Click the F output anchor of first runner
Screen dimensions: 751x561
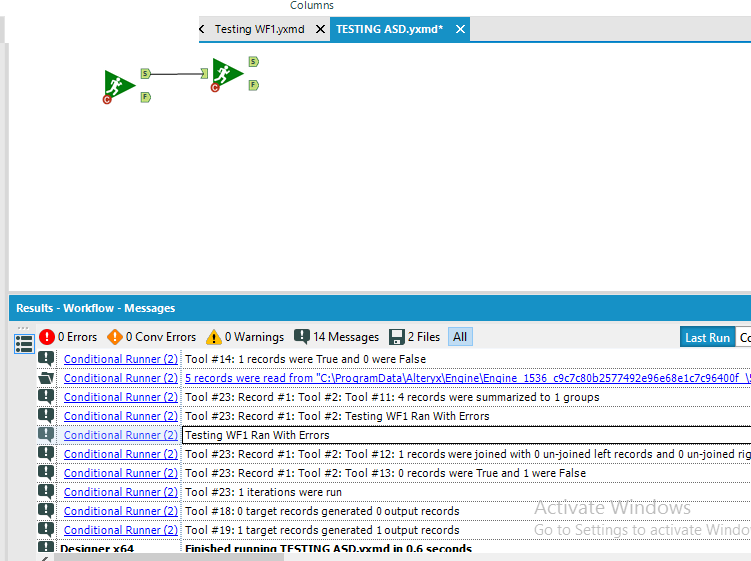coord(146,97)
